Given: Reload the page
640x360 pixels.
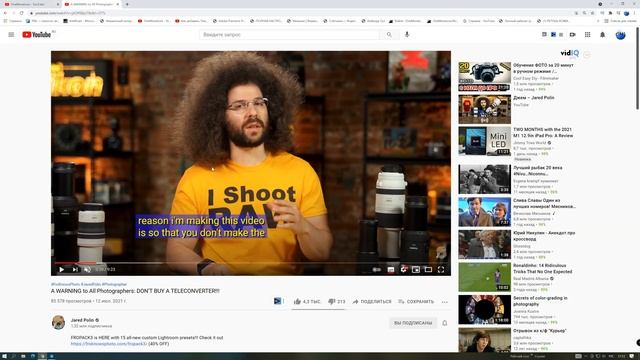Looking at the screenshot, I should pyautogui.click(x=21, y=13).
